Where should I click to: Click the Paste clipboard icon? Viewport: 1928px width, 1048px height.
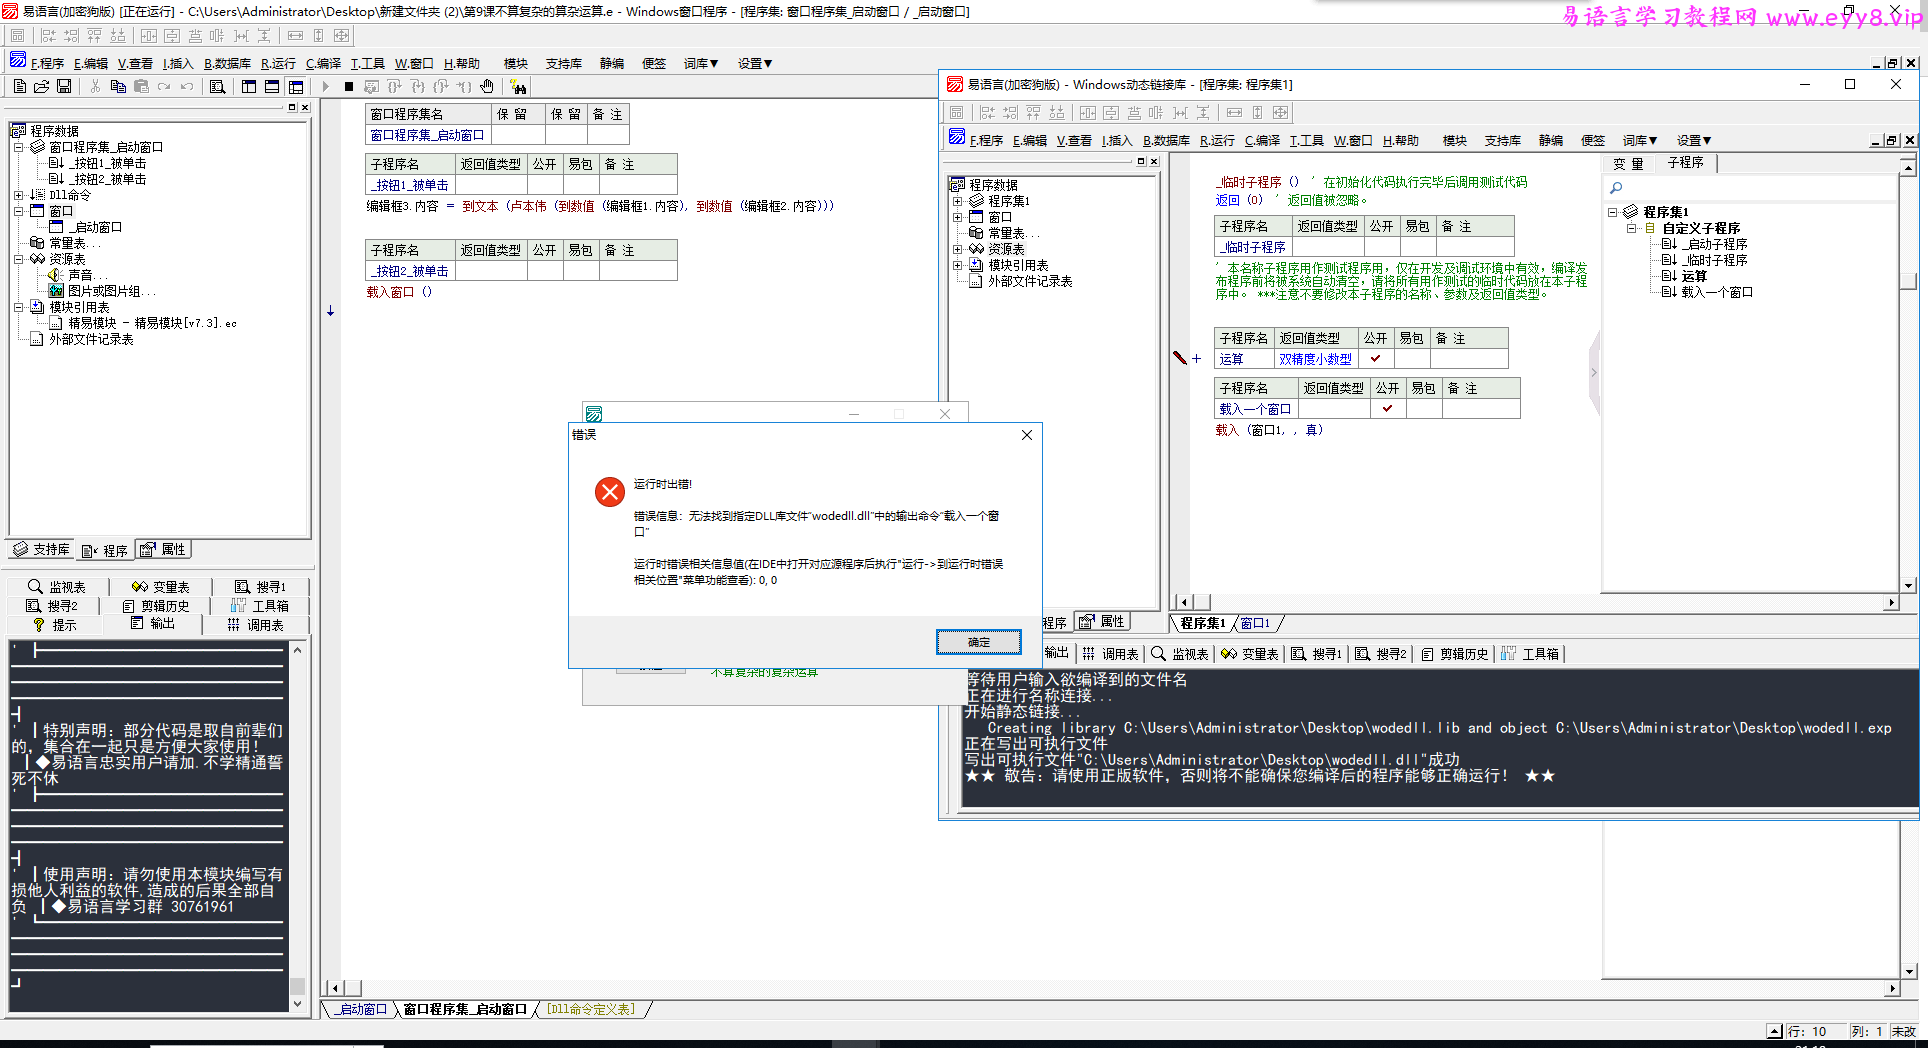tap(141, 87)
